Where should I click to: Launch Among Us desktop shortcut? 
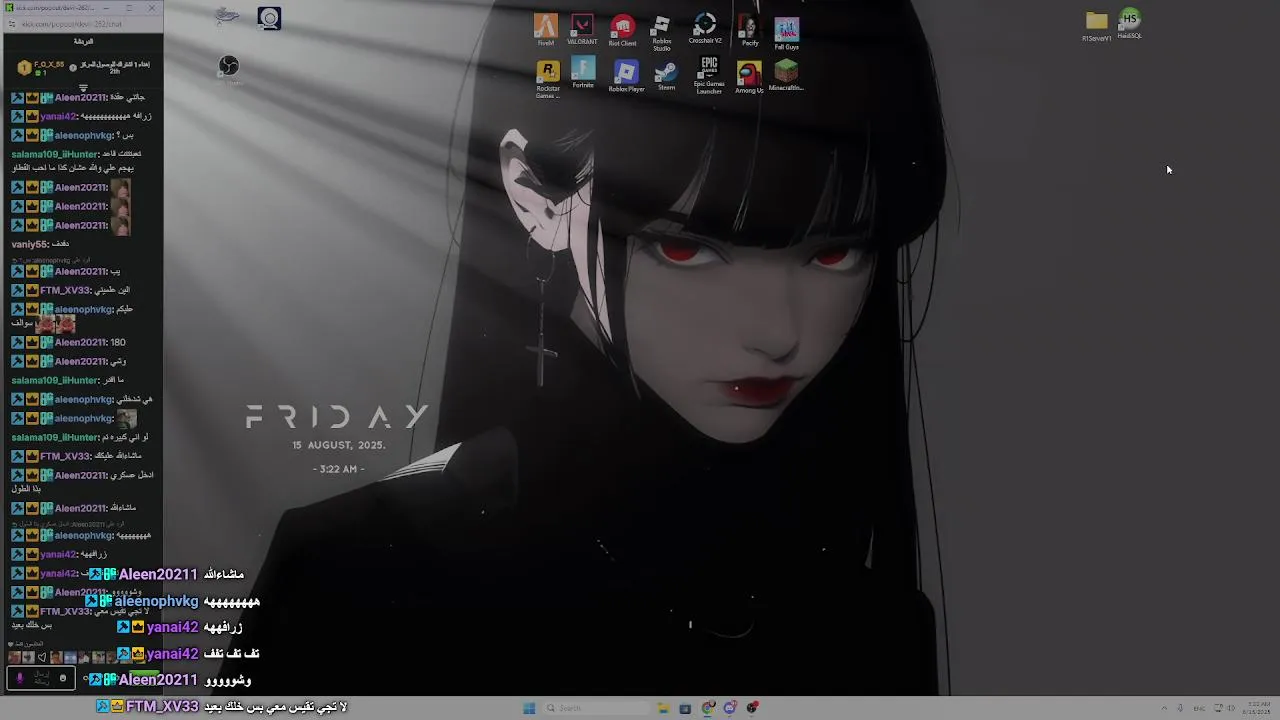(x=749, y=78)
